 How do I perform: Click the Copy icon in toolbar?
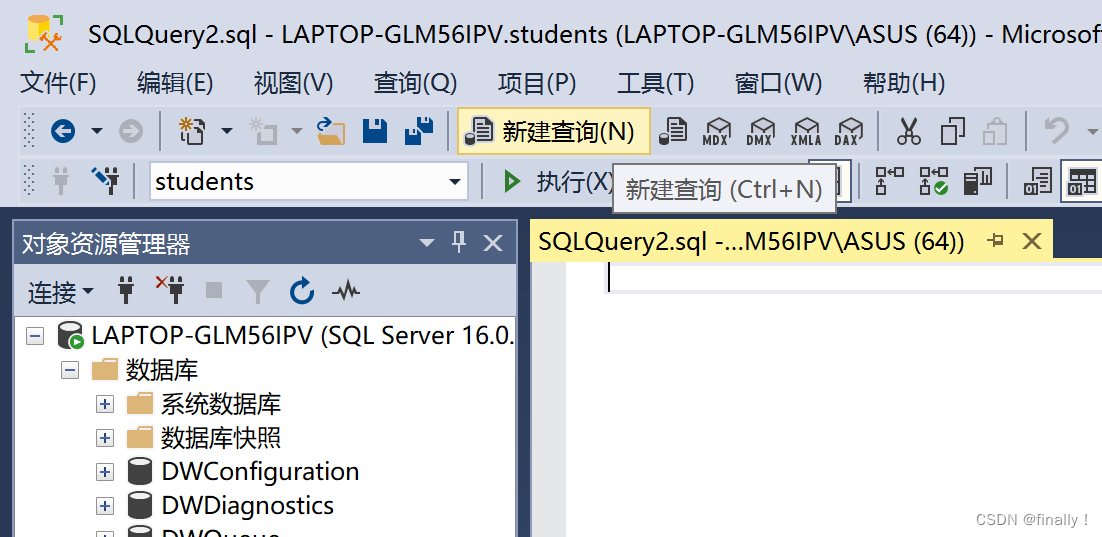952,131
